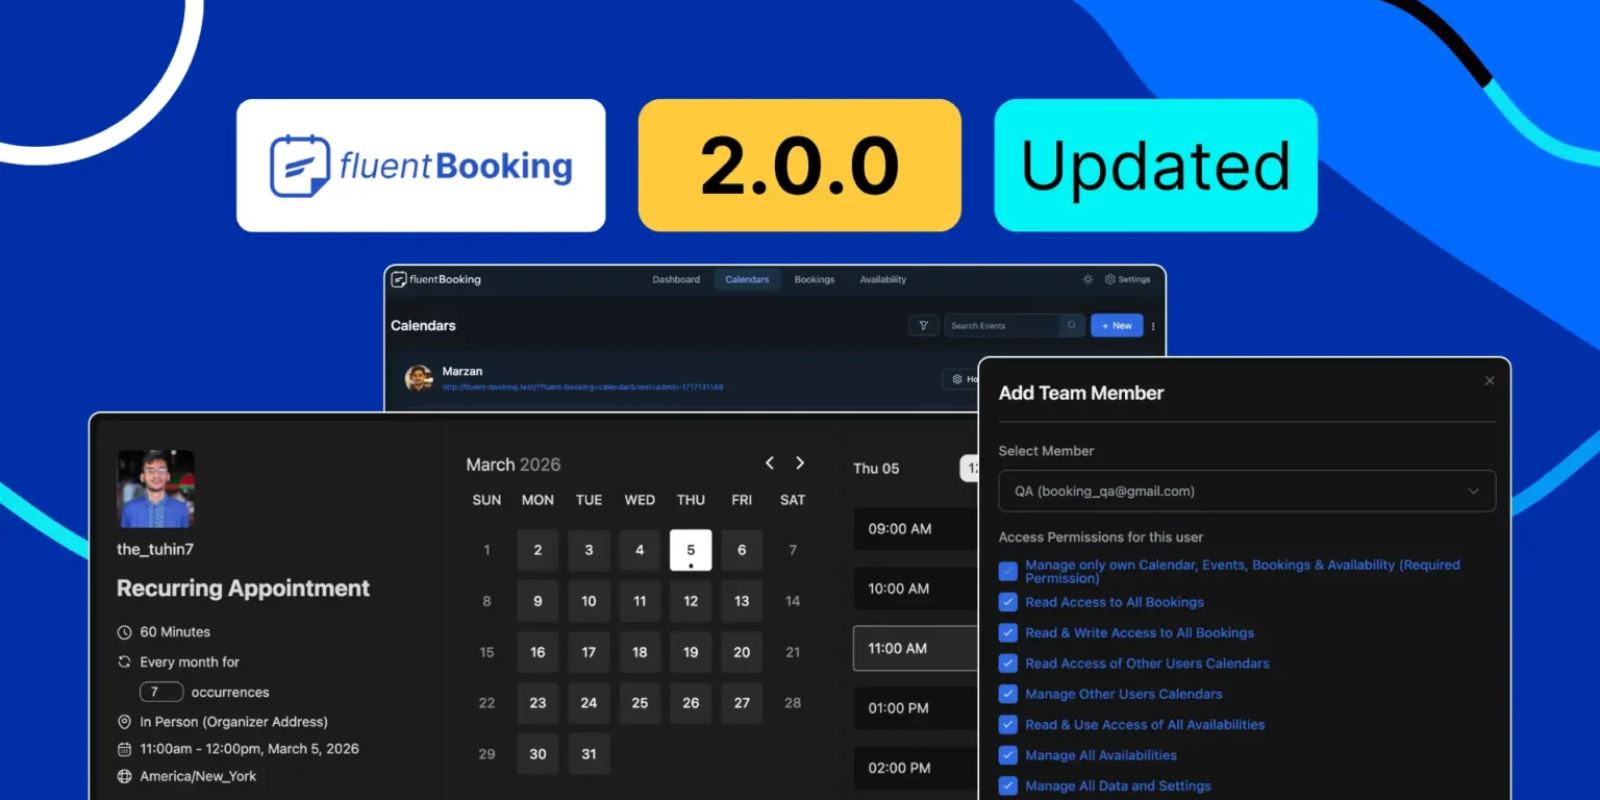Uncheck Read Access to All Bookings
The image size is (1600, 800).
coord(1008,603)
